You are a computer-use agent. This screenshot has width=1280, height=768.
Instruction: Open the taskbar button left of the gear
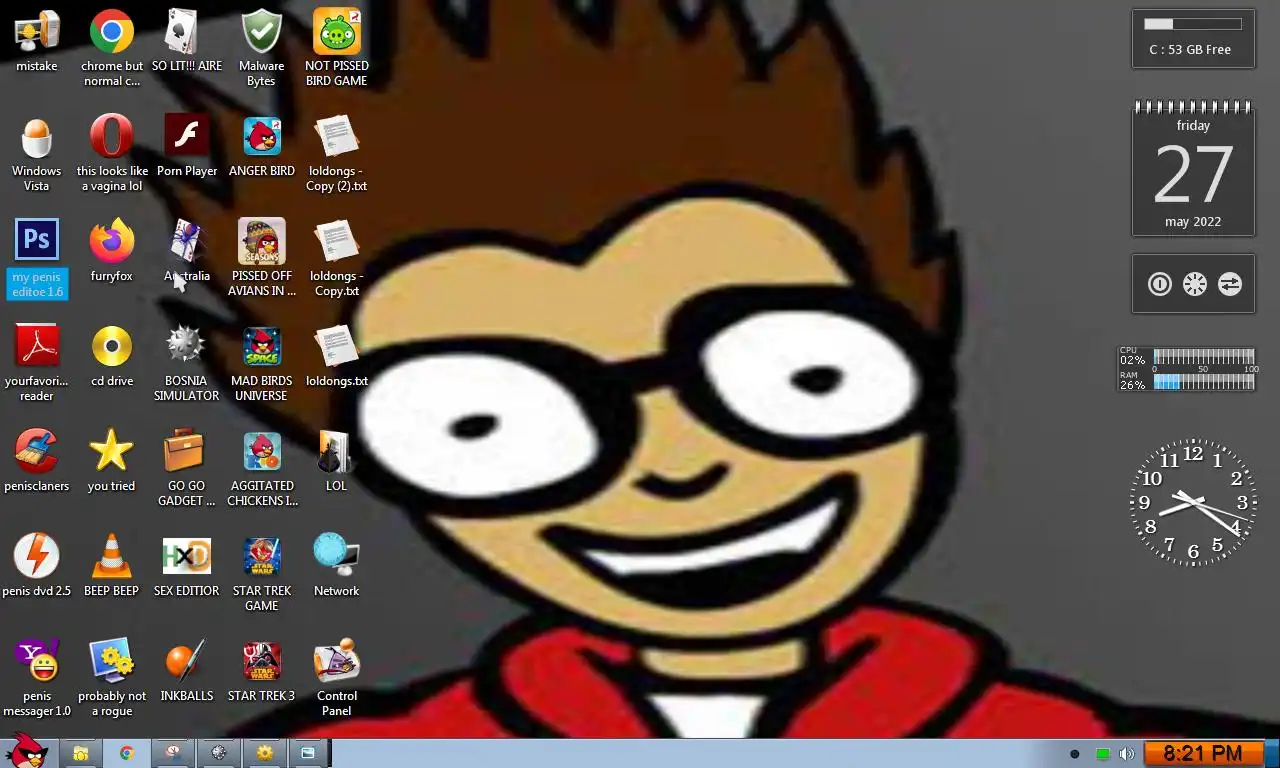click(x=219, y=753)
